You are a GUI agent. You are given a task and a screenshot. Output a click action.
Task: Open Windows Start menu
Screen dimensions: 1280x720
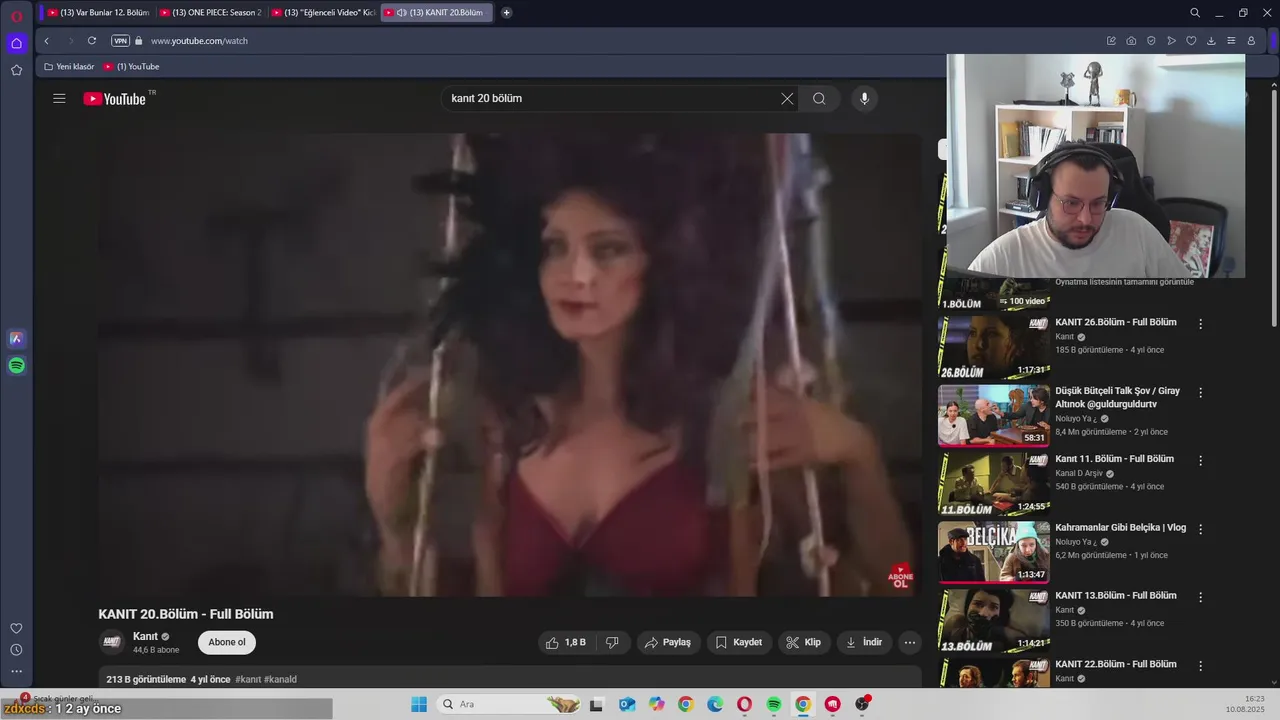(x=418, y=704)
